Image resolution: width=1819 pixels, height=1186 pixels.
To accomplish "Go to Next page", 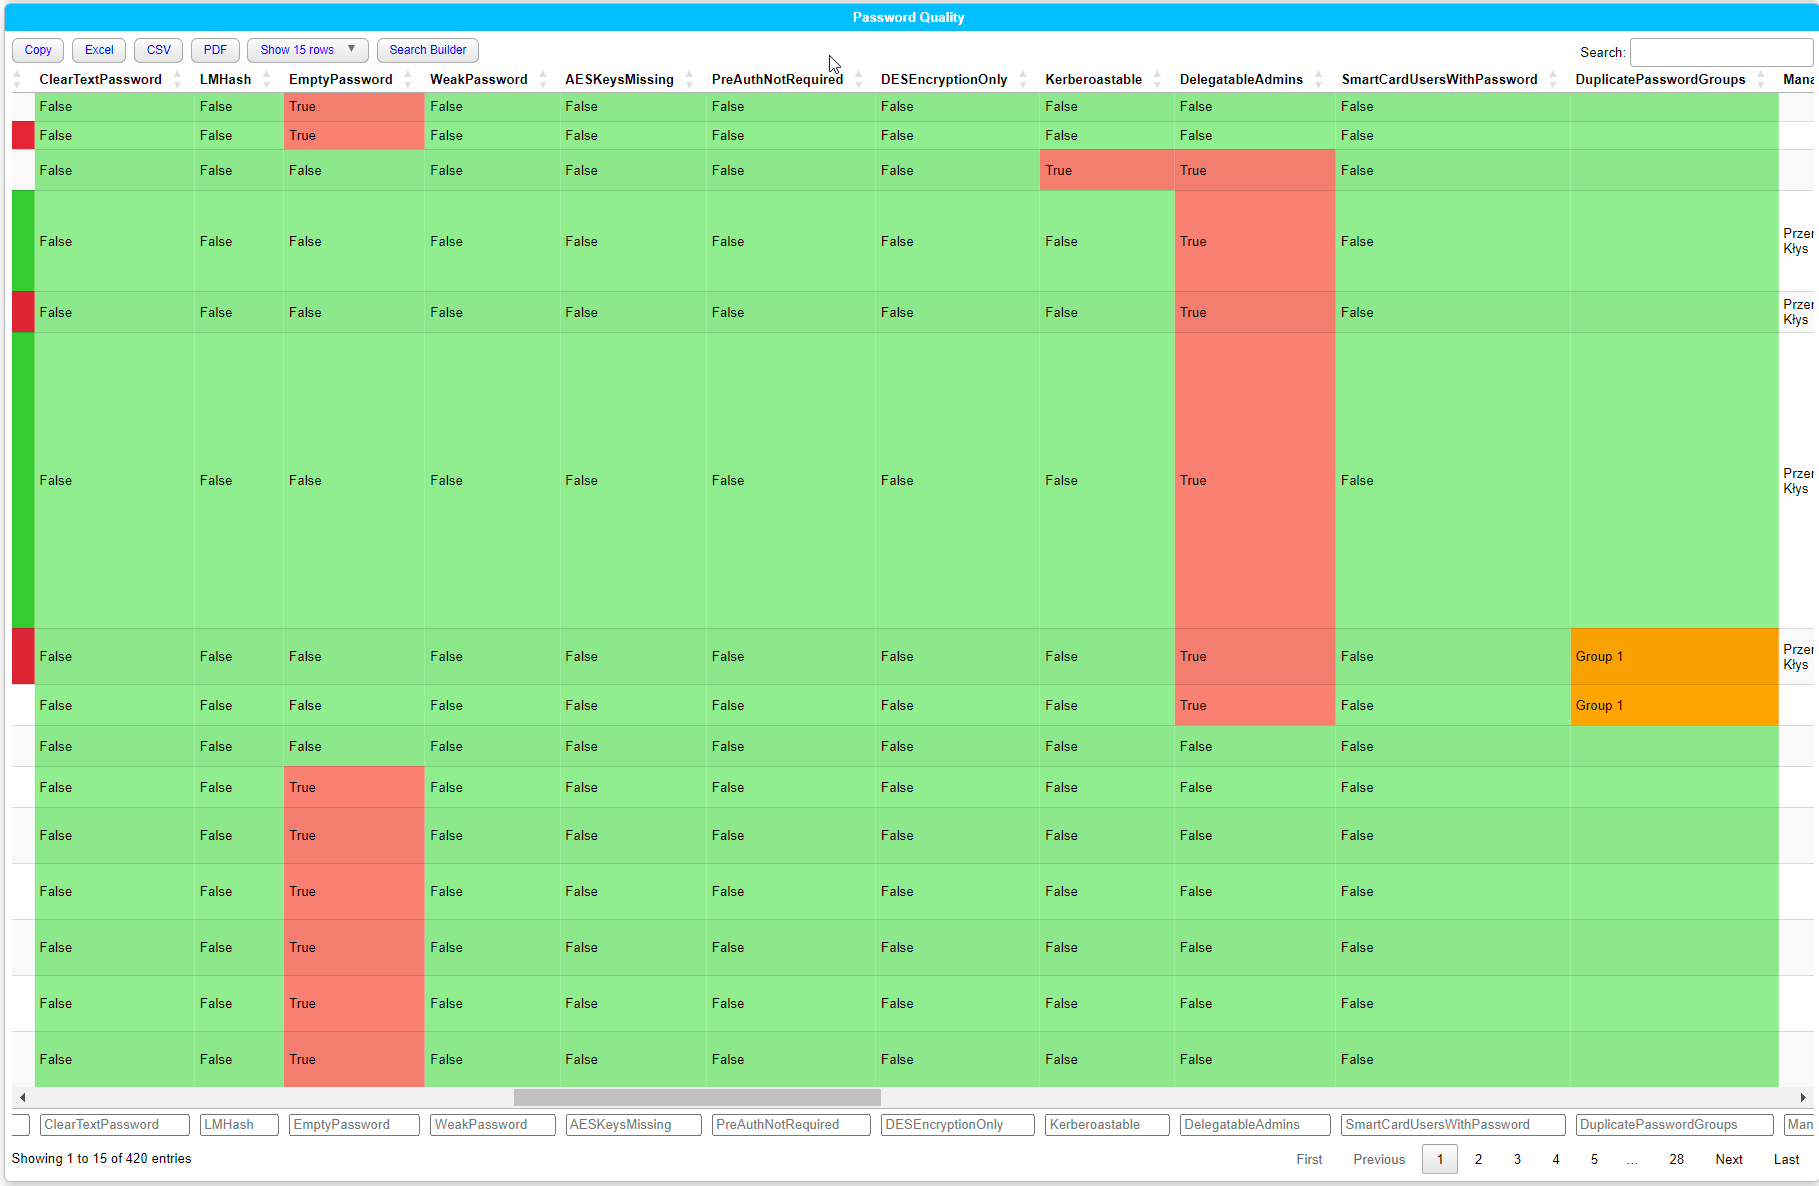I will coord(1729,1159).
